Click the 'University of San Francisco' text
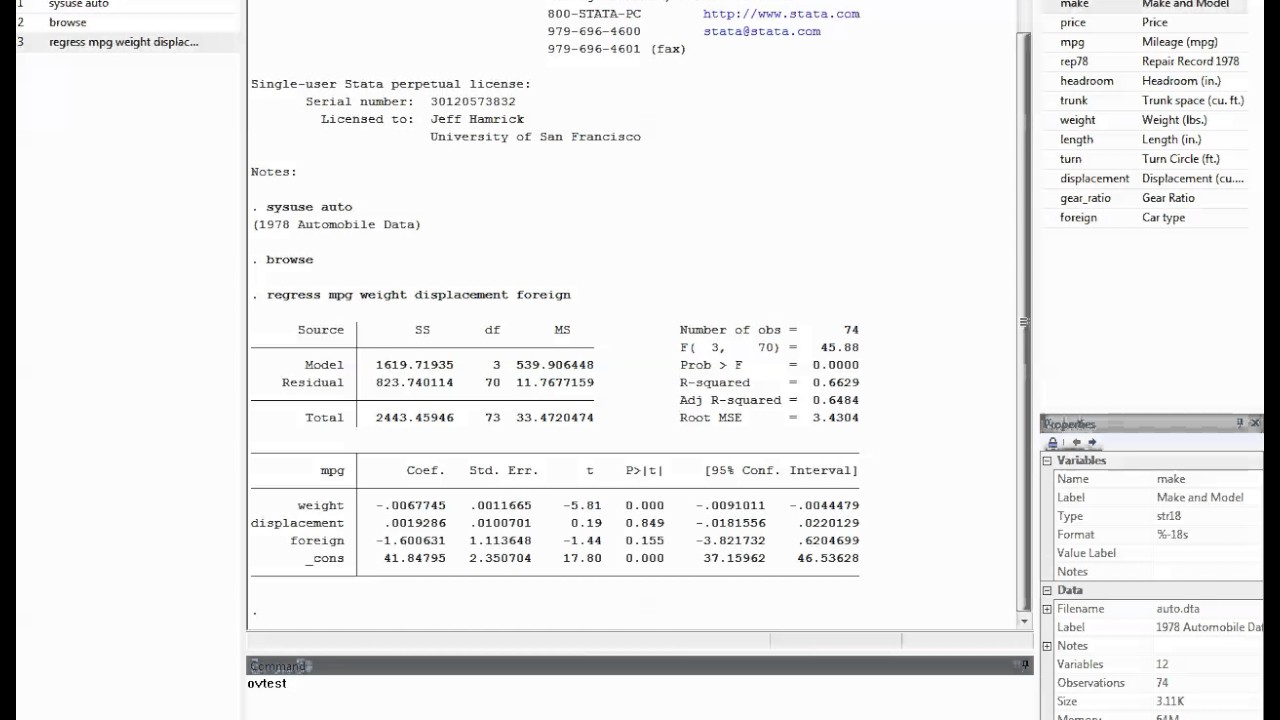 [535, 137]
